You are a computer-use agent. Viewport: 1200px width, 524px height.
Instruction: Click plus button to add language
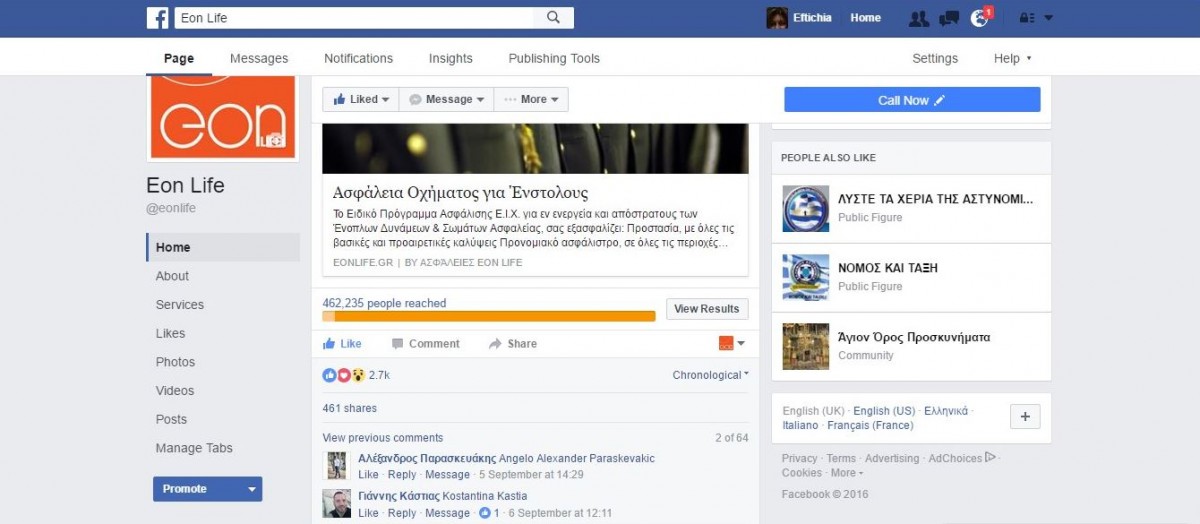[1026, 417]
